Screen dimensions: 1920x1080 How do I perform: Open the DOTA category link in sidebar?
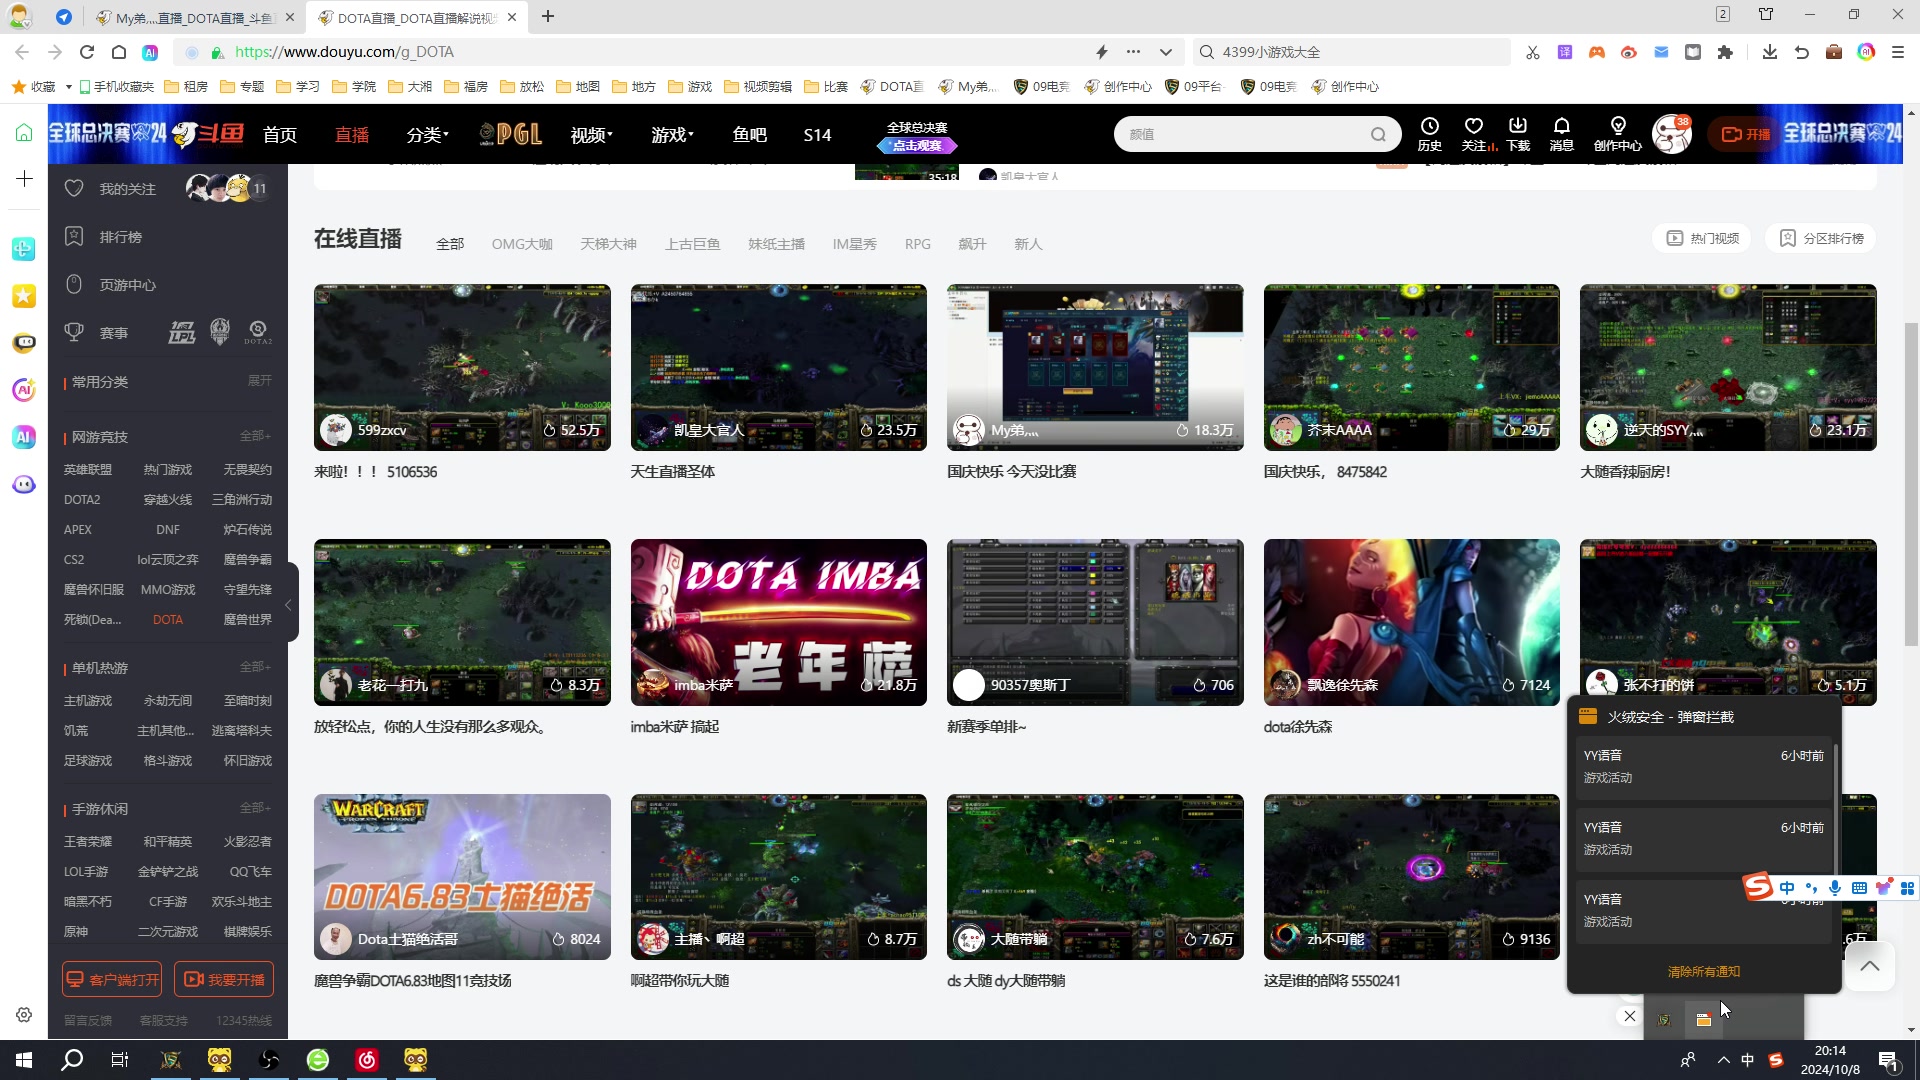pyautogui.click(x=167, y=620)
